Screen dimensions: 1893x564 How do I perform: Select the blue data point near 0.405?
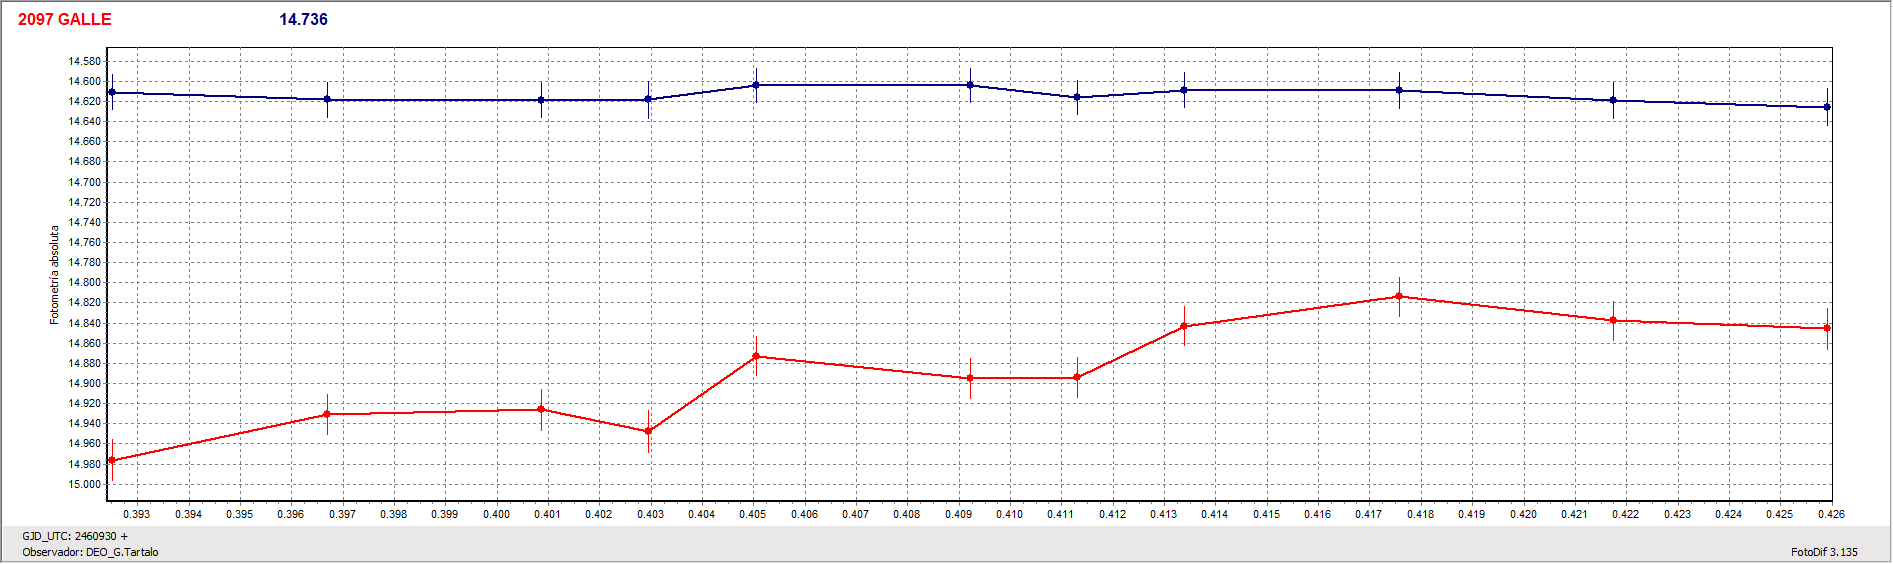[756, 86]
